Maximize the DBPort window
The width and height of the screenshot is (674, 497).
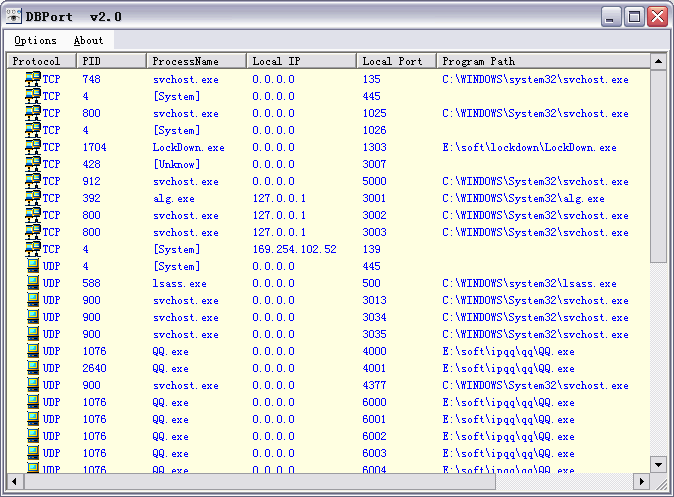click(x=634, y=17)
